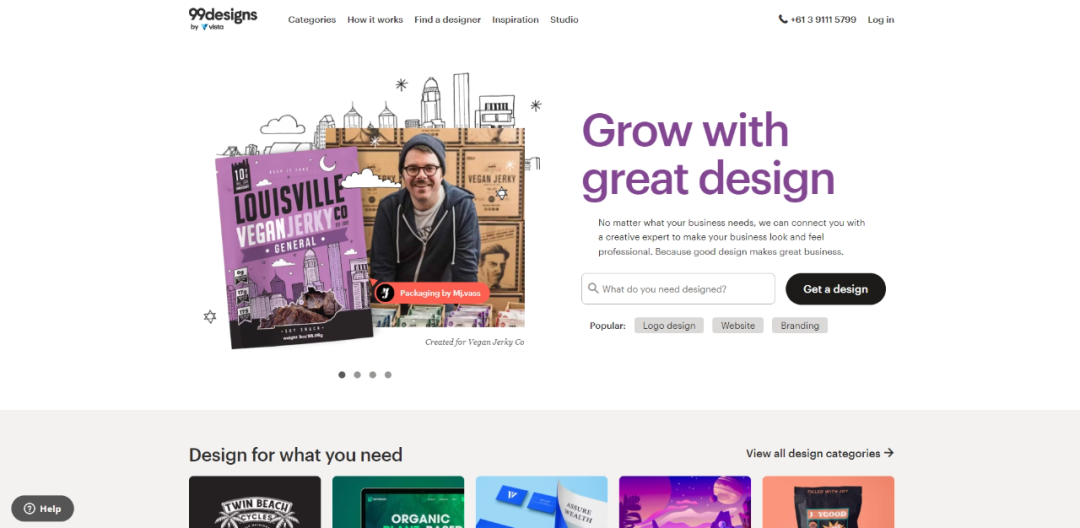This screenshot has width=1080, height=528.
Task: Click the search magnifier icon in field
Action: point(593,288)
